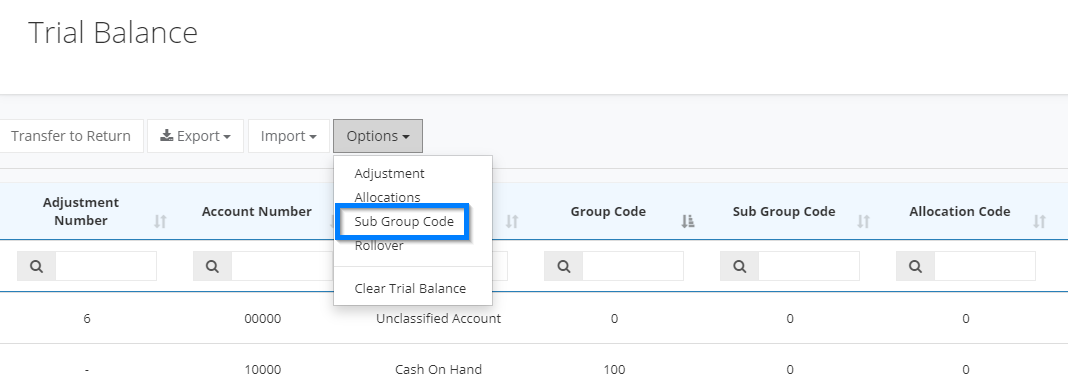Select Rollover in Options menu
Viewport: 1068px width, 392px height.
click(x=379, y=246)
